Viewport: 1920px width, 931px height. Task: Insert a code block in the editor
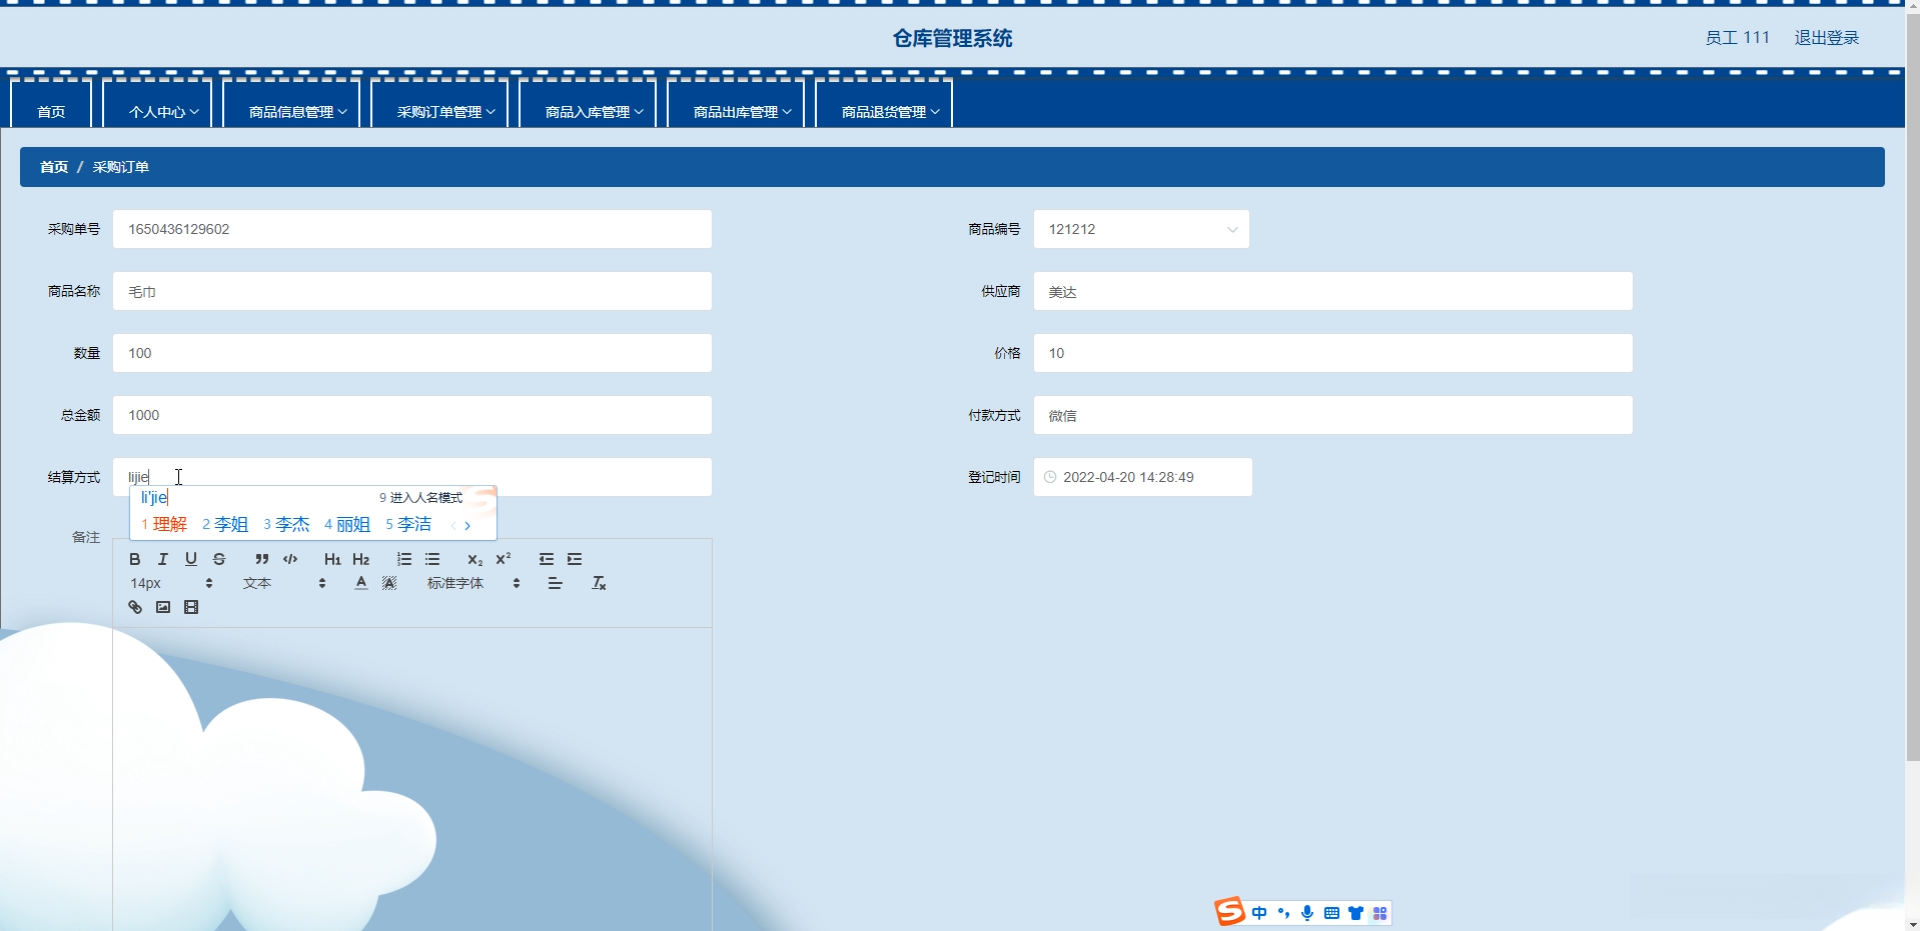(x=290, y=559)
